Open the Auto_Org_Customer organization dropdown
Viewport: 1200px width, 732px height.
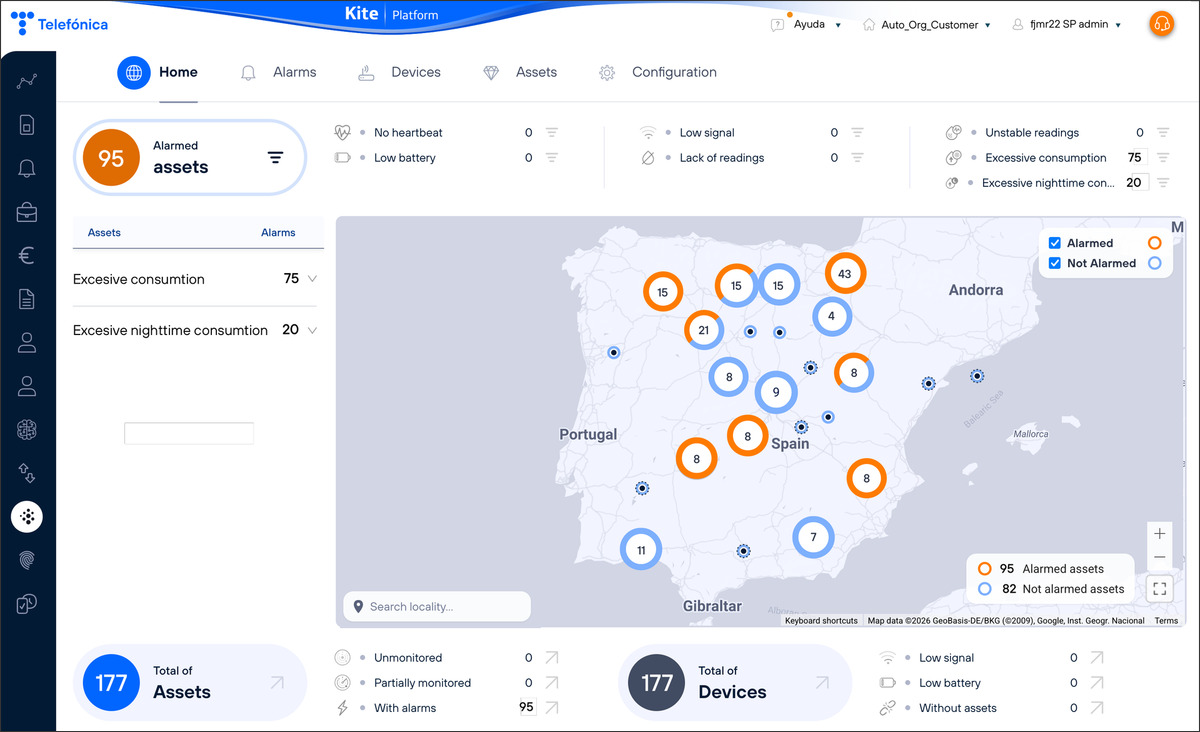coord(926,24)
